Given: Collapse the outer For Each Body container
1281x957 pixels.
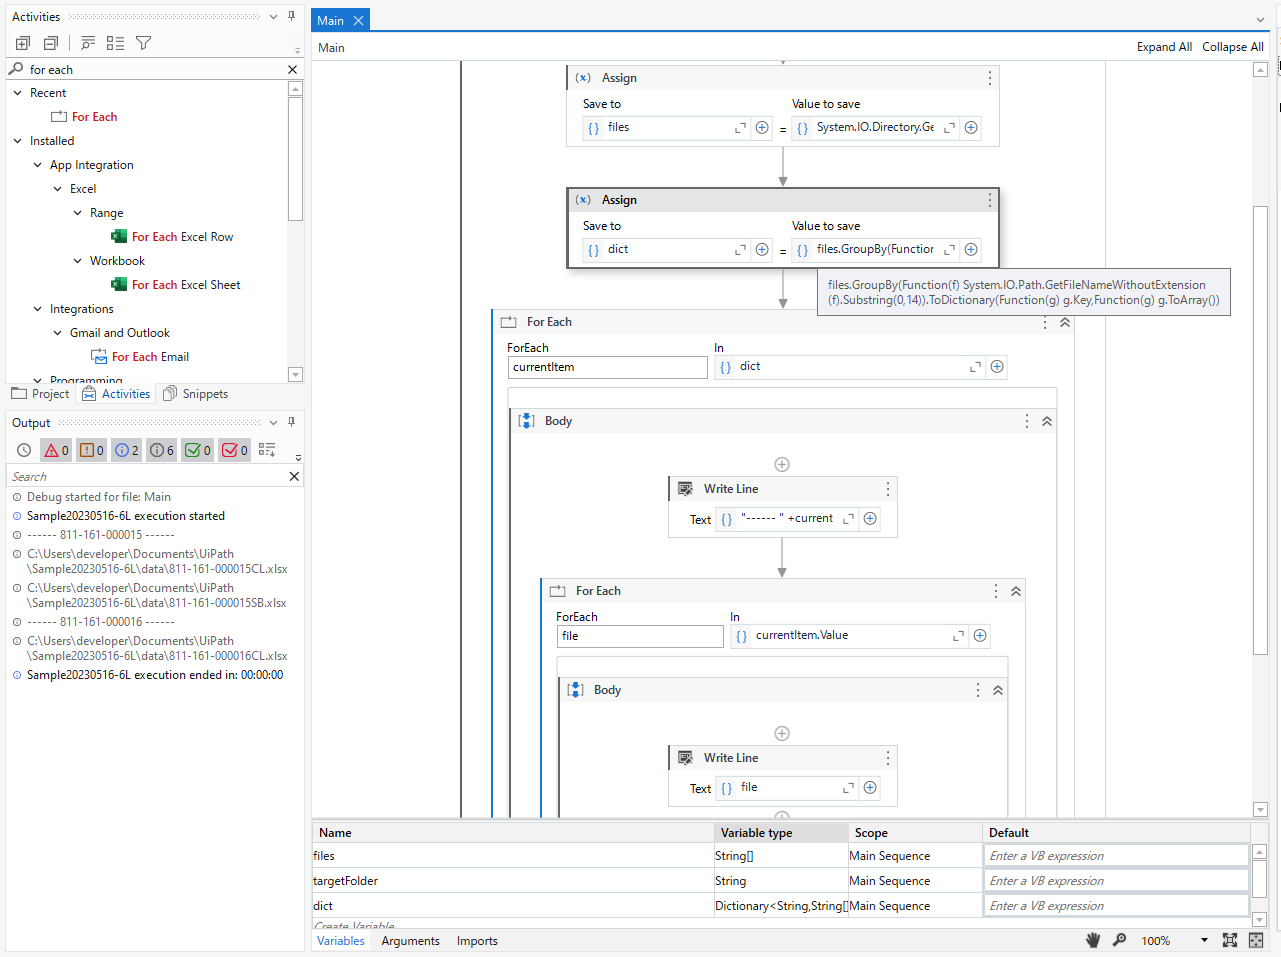Looking at the screenshot, I should [x=1047, y=421].
